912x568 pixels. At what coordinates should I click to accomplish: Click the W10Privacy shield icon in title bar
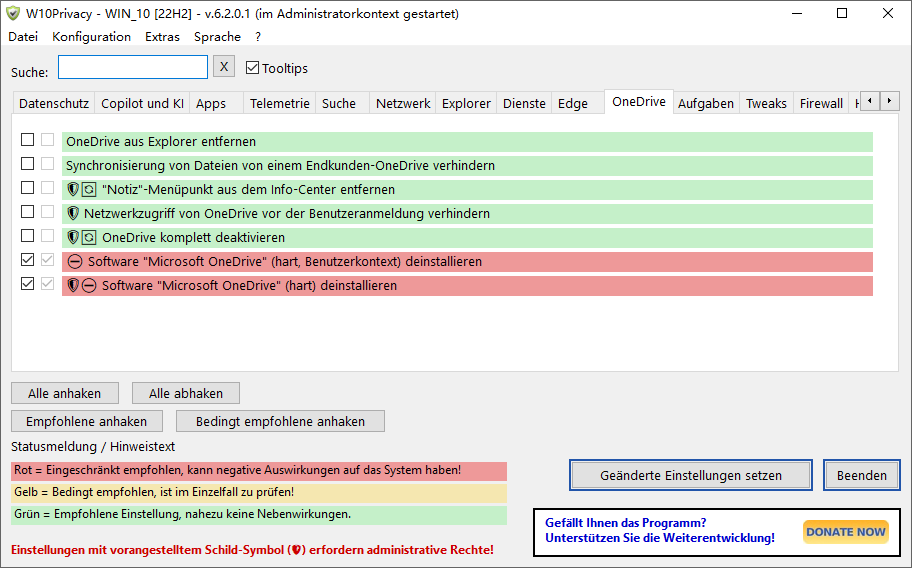(x=13, y=13)
